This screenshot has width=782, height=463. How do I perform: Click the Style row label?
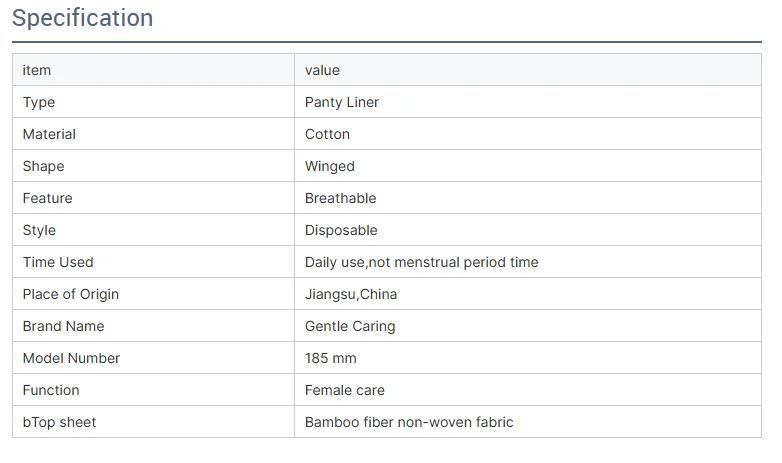39,231
